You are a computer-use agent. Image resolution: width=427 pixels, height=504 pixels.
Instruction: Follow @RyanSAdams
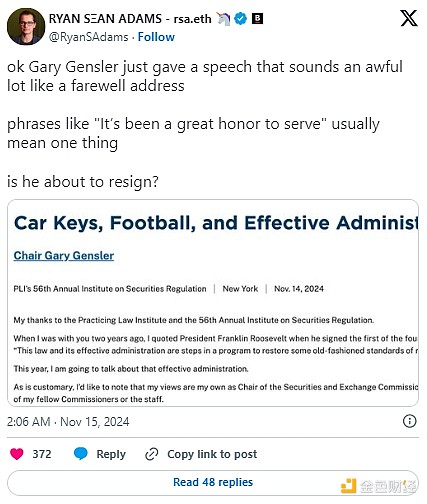click(x=156, y=37)
